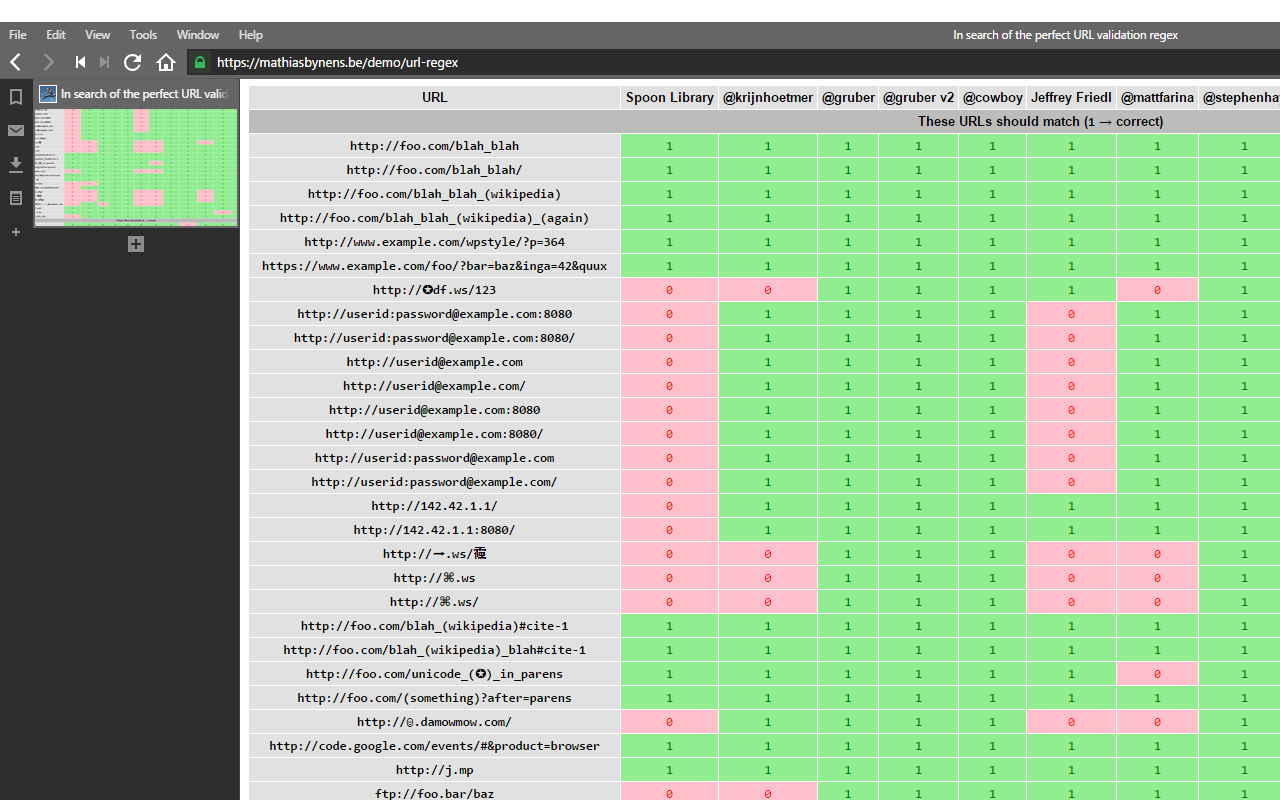Click http://foo.com/blah_(wikipedia)#cite-1 URL cell

click(435, 626)
